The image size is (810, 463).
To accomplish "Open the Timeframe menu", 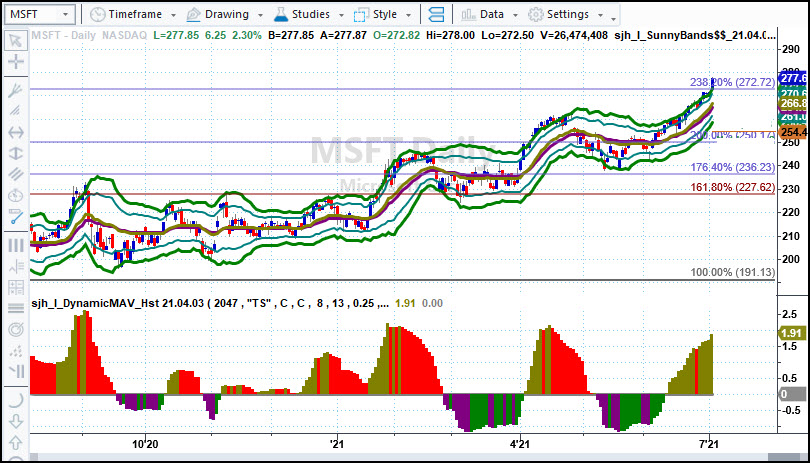I will point(133,14).
